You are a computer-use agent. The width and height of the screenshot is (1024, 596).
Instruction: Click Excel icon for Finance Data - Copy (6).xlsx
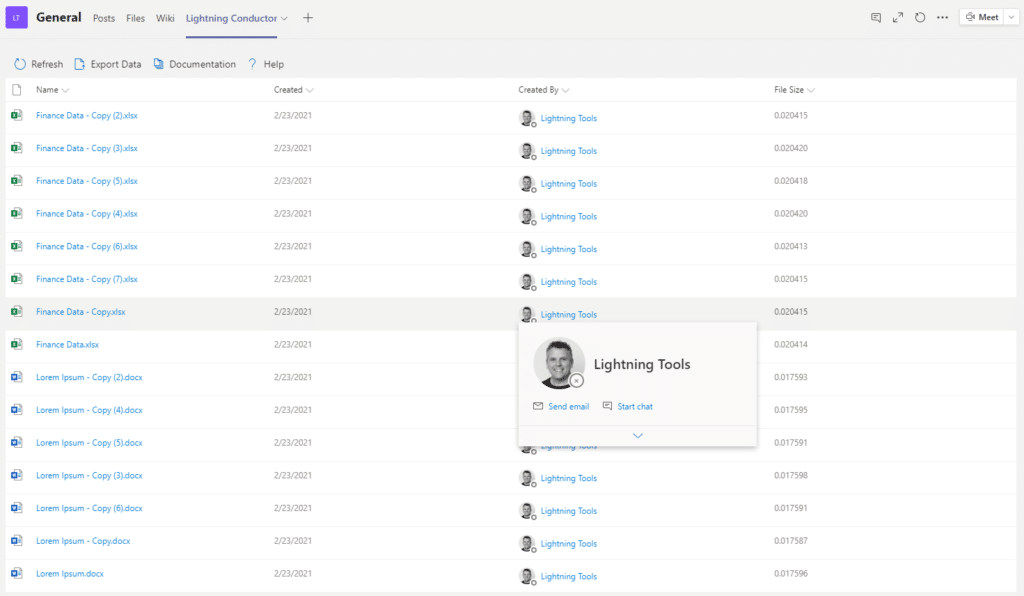[16, 245]
